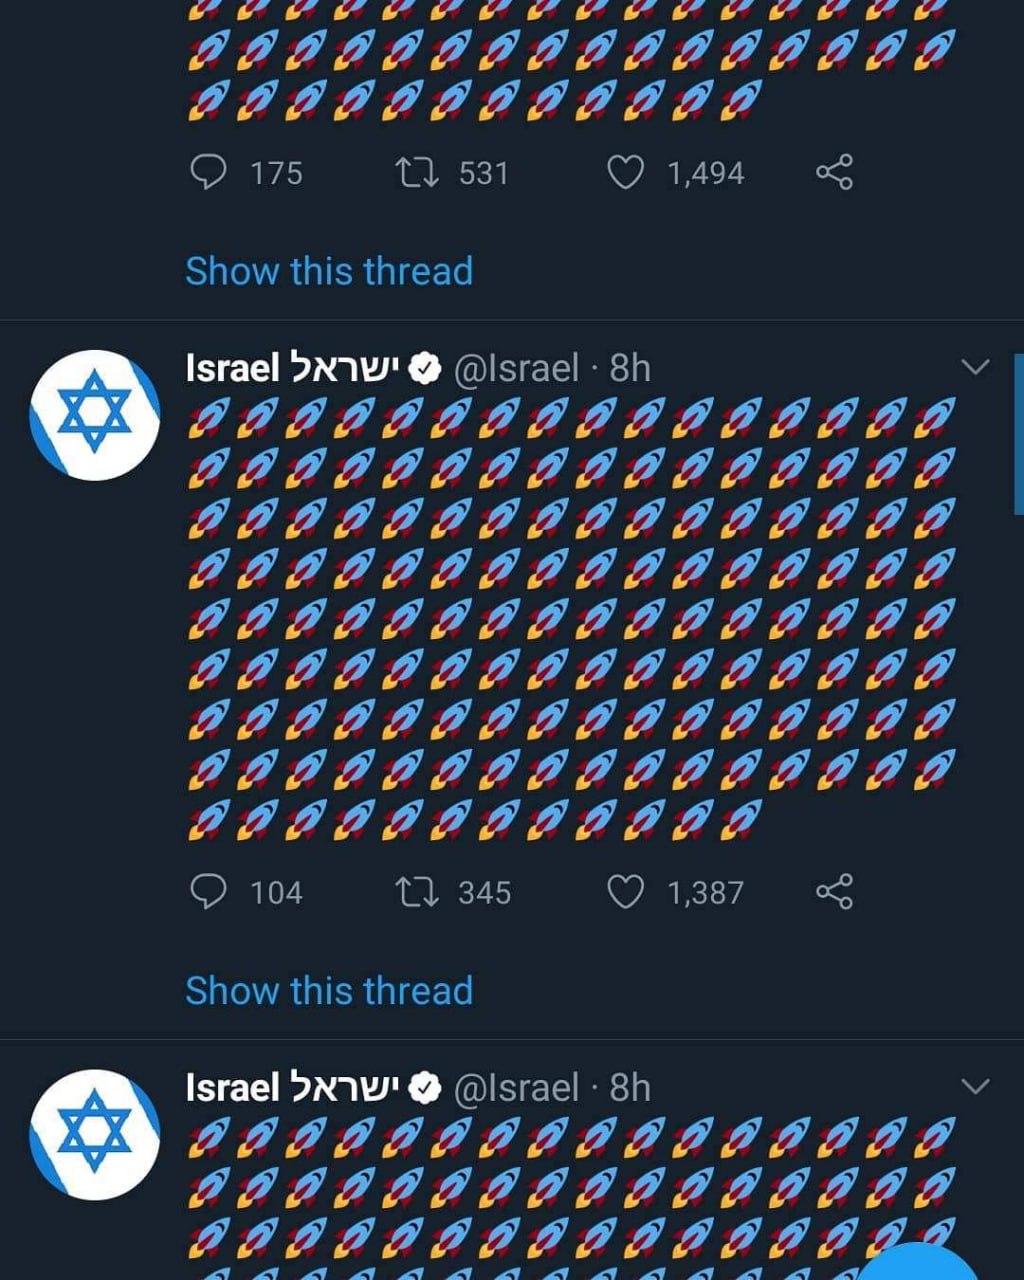Retweet the tweet with 345 retweets
The height and width of the screenshot is (1280, 1024).
(x=416, y=891)
